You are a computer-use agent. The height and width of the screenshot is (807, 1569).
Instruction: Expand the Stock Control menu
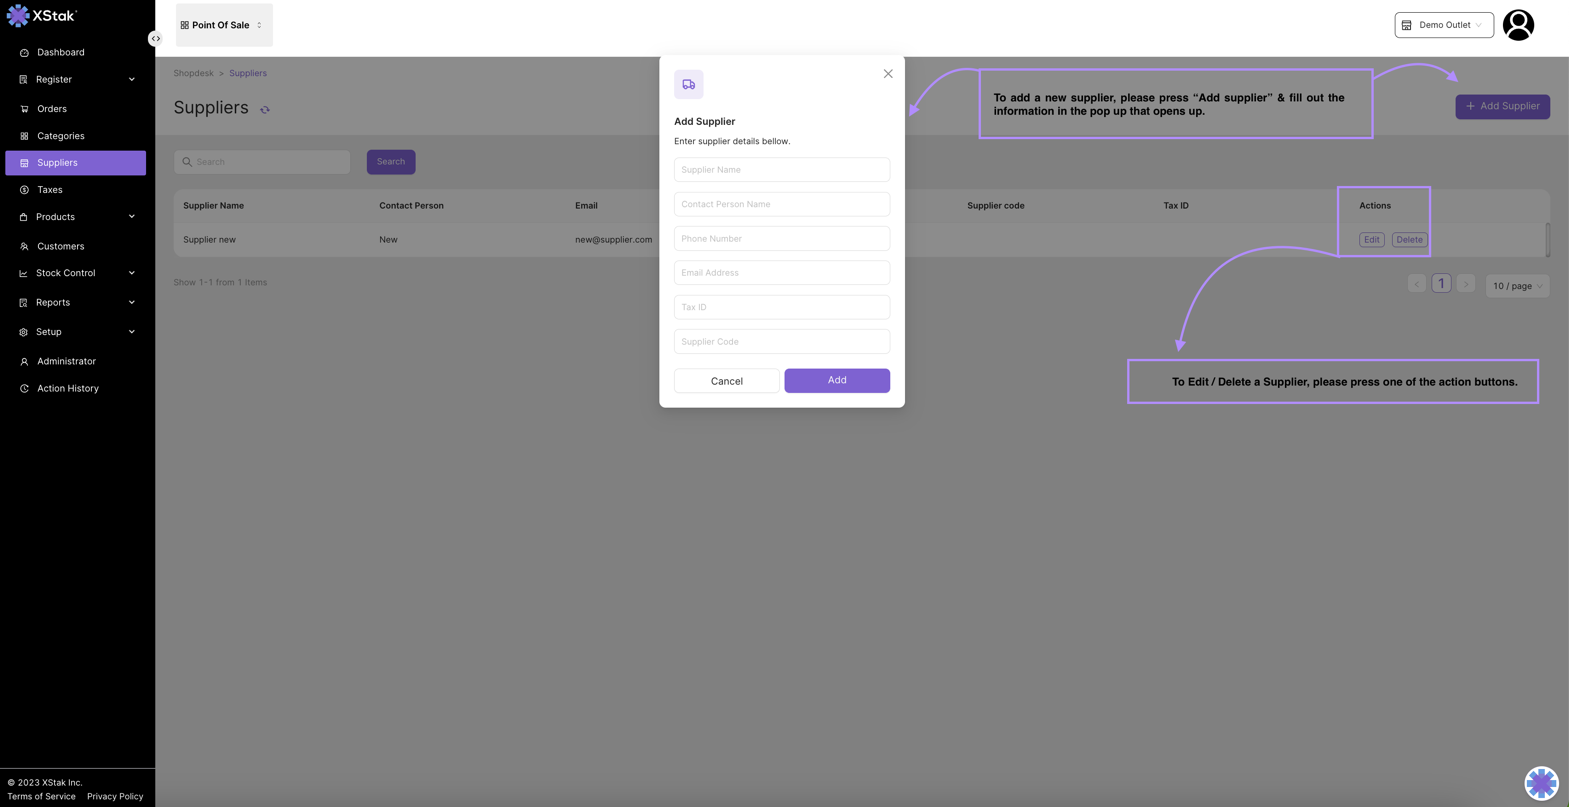[76, 273]
